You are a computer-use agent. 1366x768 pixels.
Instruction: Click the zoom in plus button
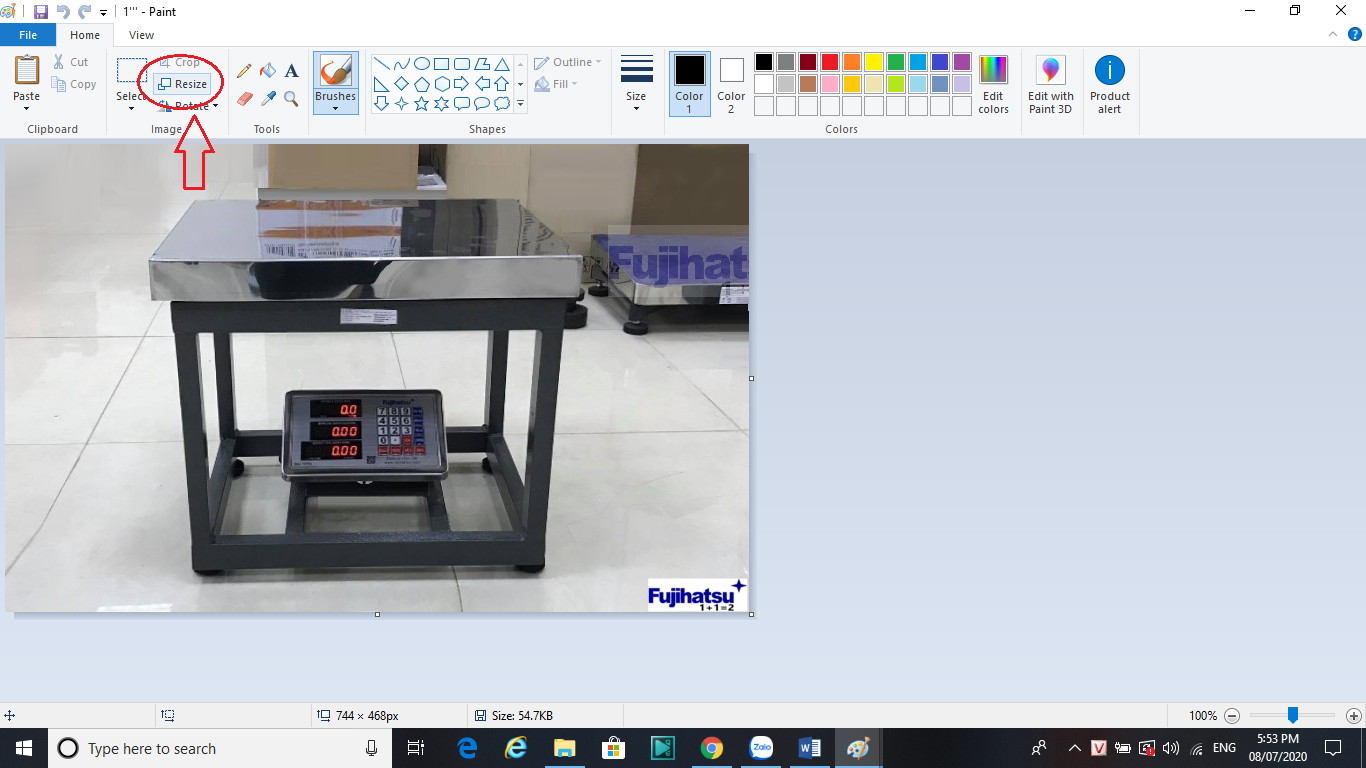pos(1353,716)
